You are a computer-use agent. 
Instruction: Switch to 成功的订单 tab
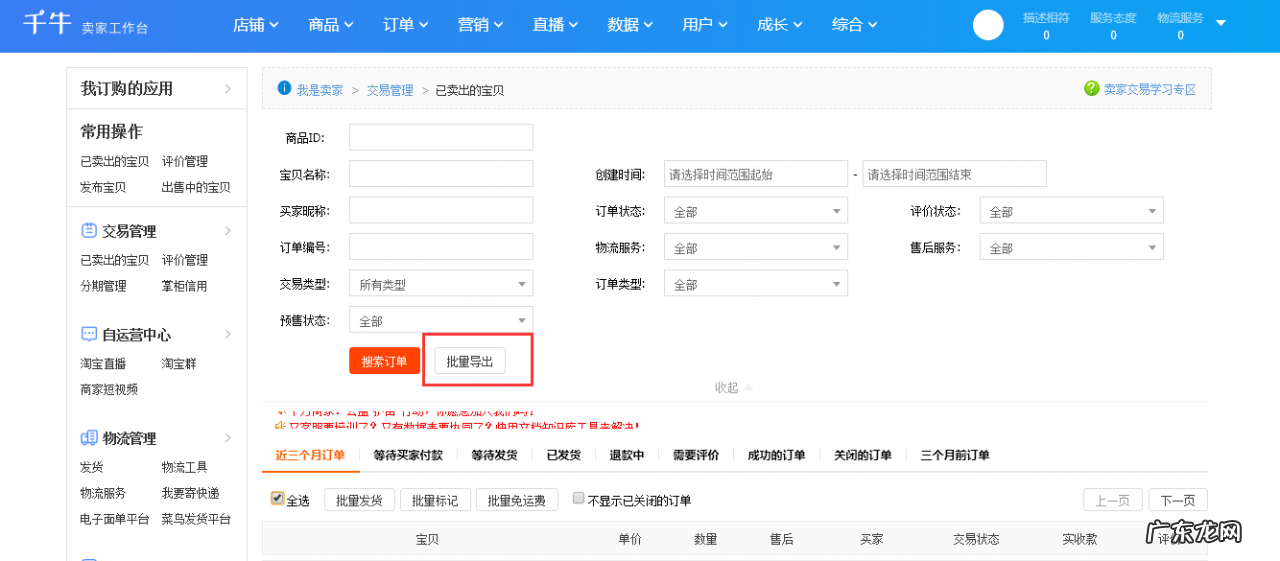coord(776,455)
